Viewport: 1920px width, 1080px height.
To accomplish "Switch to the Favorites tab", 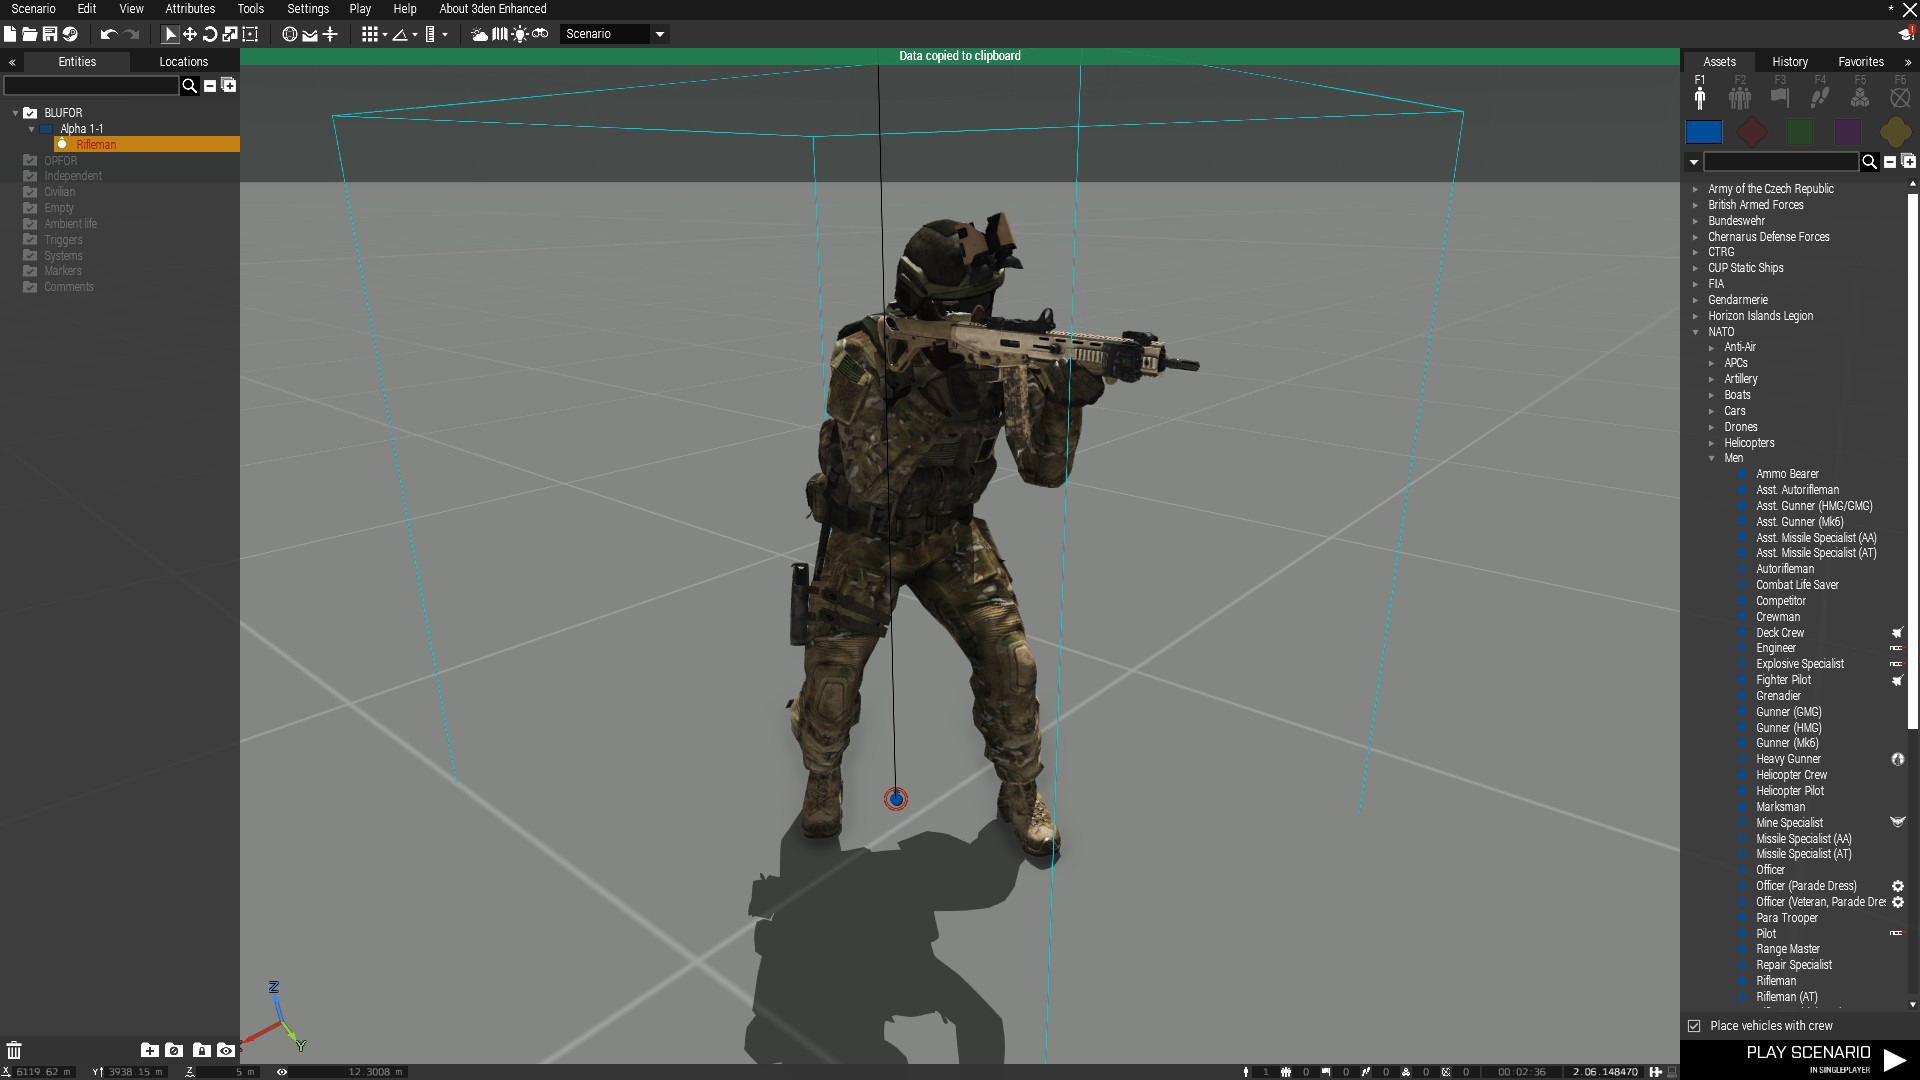I will (x=1860, y=62).
